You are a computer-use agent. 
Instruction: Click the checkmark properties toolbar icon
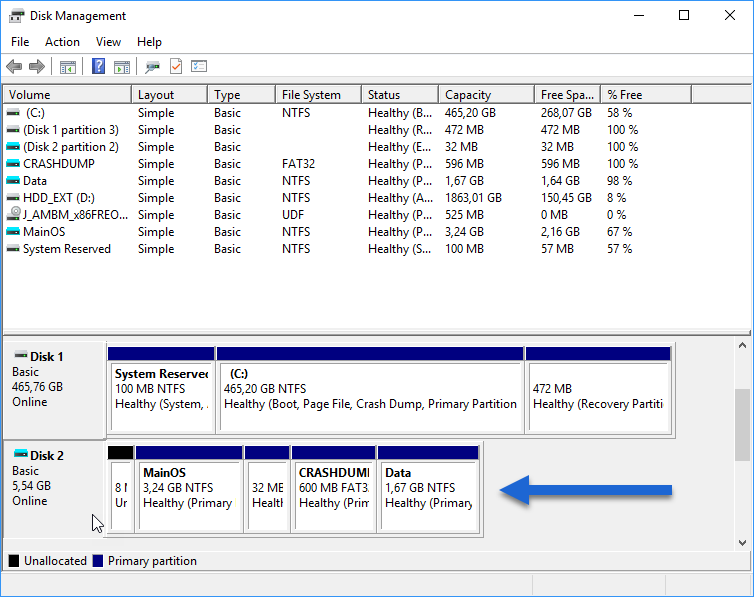(x=176, y=66)
